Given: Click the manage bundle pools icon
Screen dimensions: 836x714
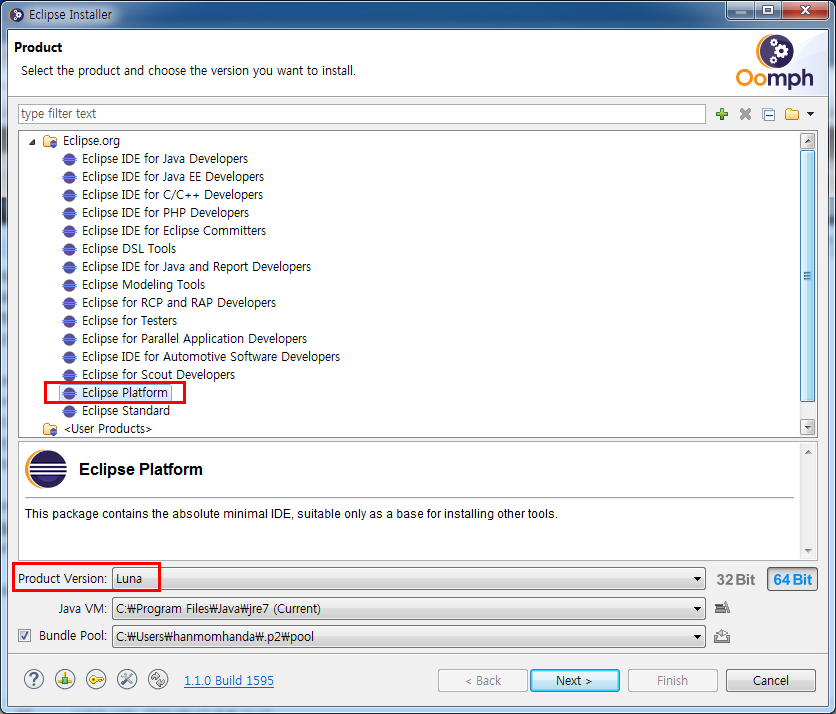Looking at the screenshot, I should coord(722,636).
